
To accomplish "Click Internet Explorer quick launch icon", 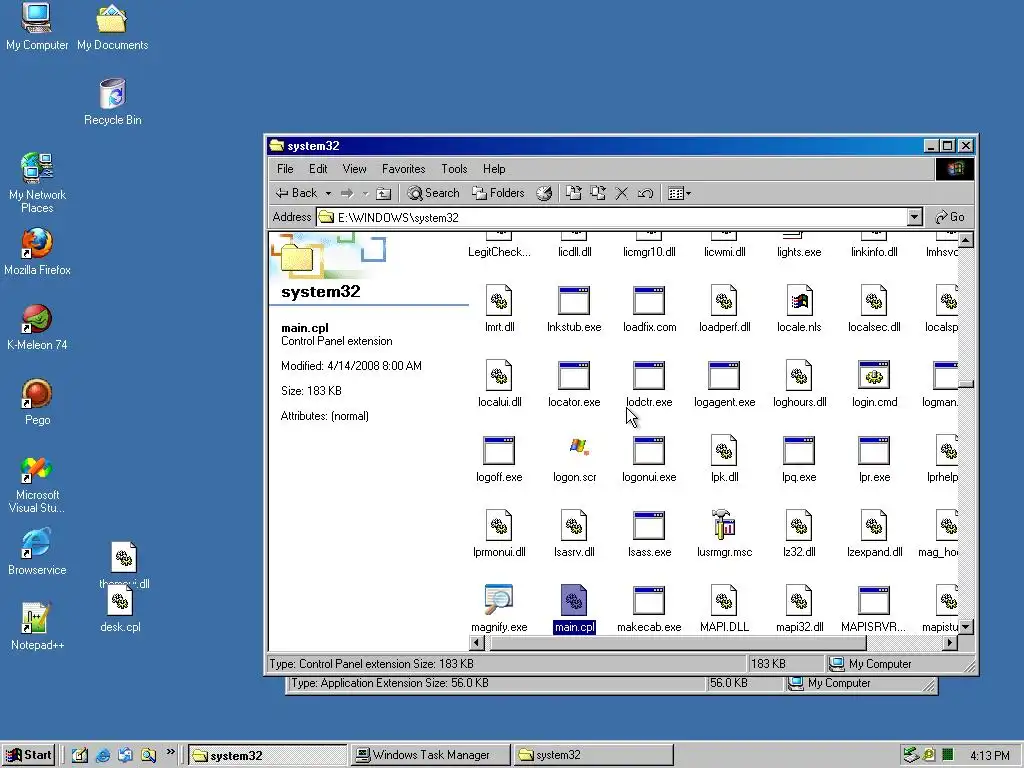I will click(103, 756).
